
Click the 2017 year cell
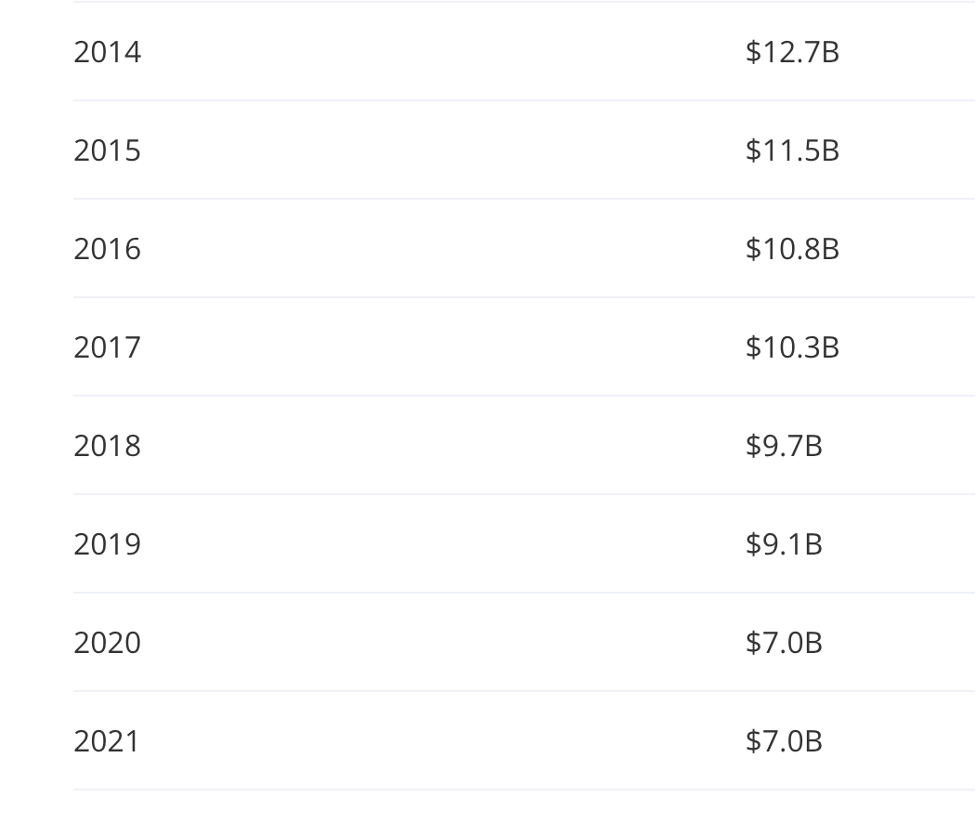pos(107,348)
